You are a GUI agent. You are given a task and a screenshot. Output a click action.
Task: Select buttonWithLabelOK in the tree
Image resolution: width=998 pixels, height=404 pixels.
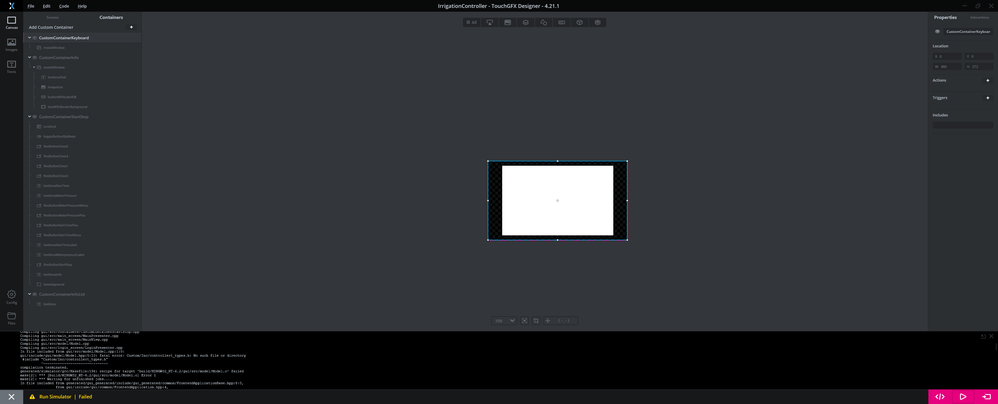pos(62,97)
